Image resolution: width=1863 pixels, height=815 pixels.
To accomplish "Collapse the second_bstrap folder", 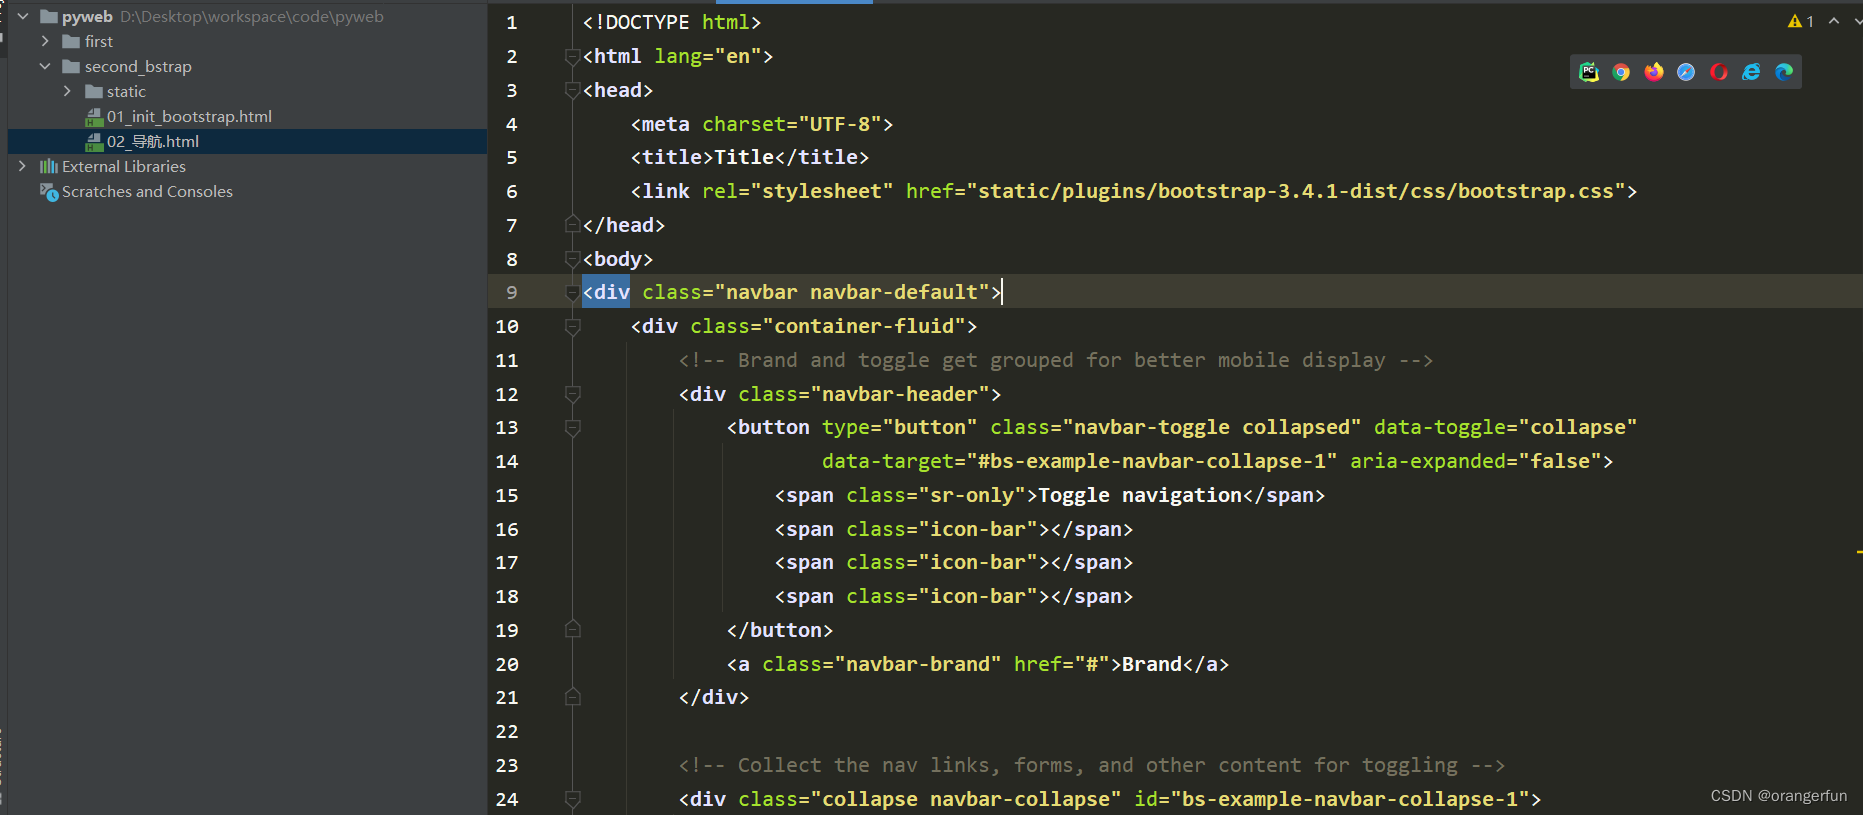I will coord(45,66).
